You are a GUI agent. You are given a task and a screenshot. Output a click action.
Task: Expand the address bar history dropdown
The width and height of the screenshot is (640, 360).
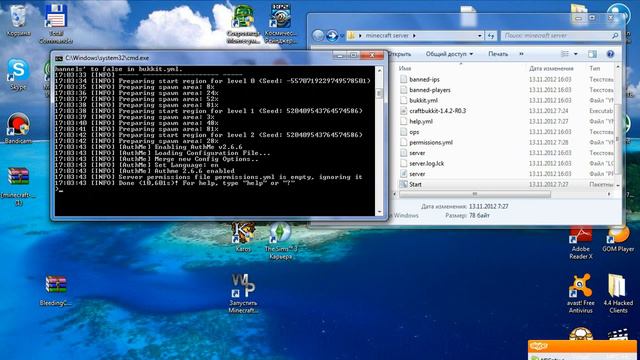point(480,36)
